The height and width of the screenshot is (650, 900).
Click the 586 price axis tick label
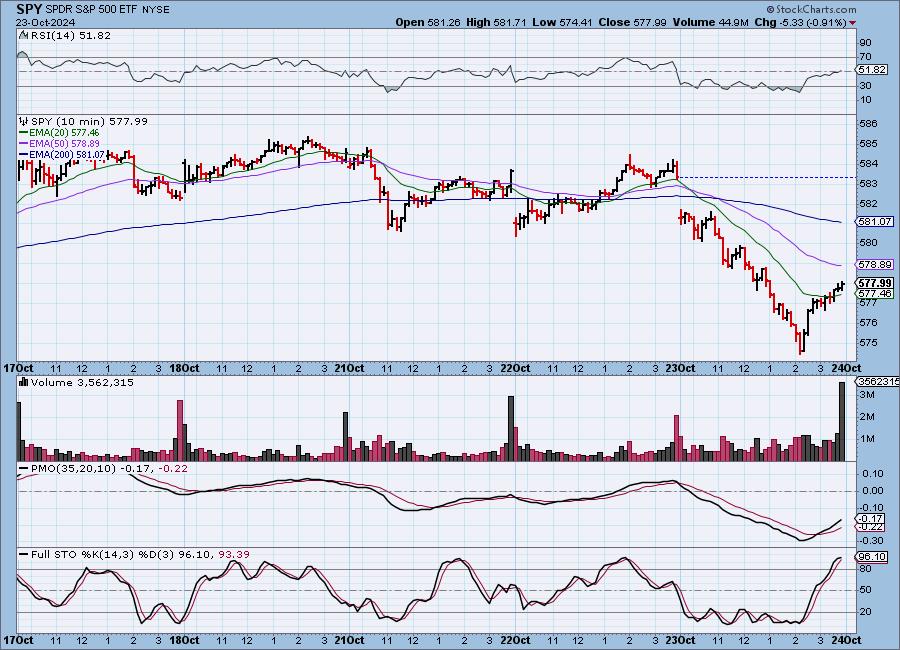868,123
